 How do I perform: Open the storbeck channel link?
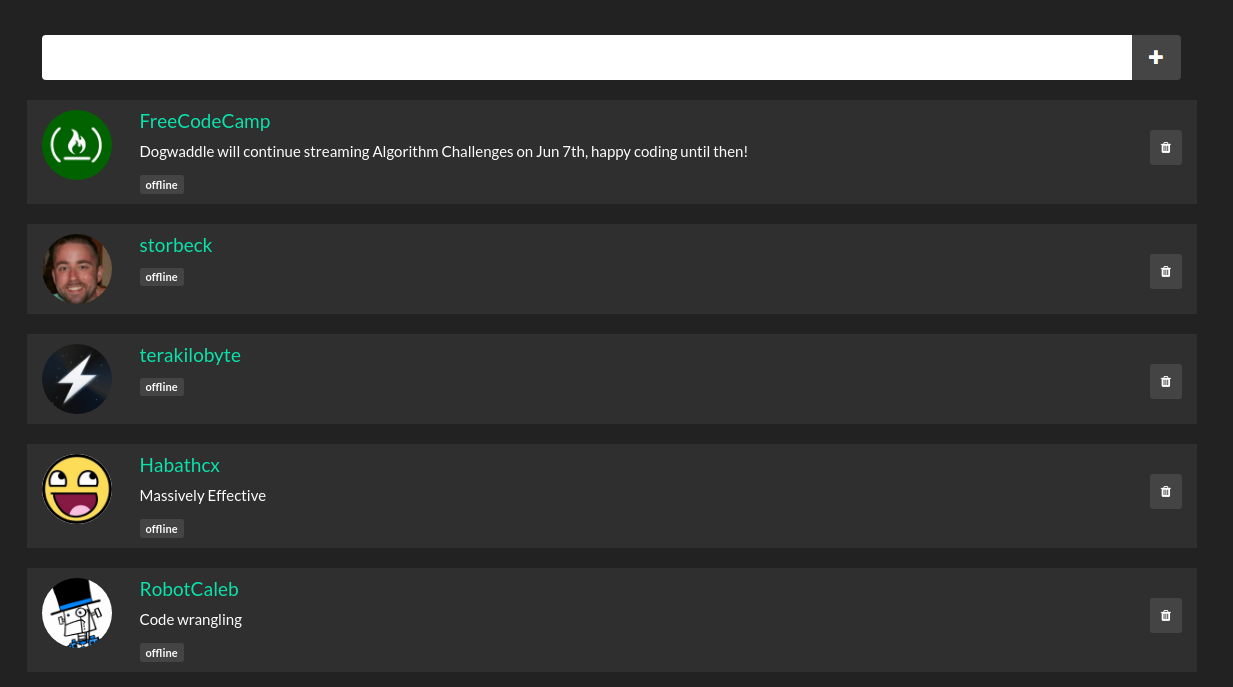pyautogui.click(x=176, y=245)
